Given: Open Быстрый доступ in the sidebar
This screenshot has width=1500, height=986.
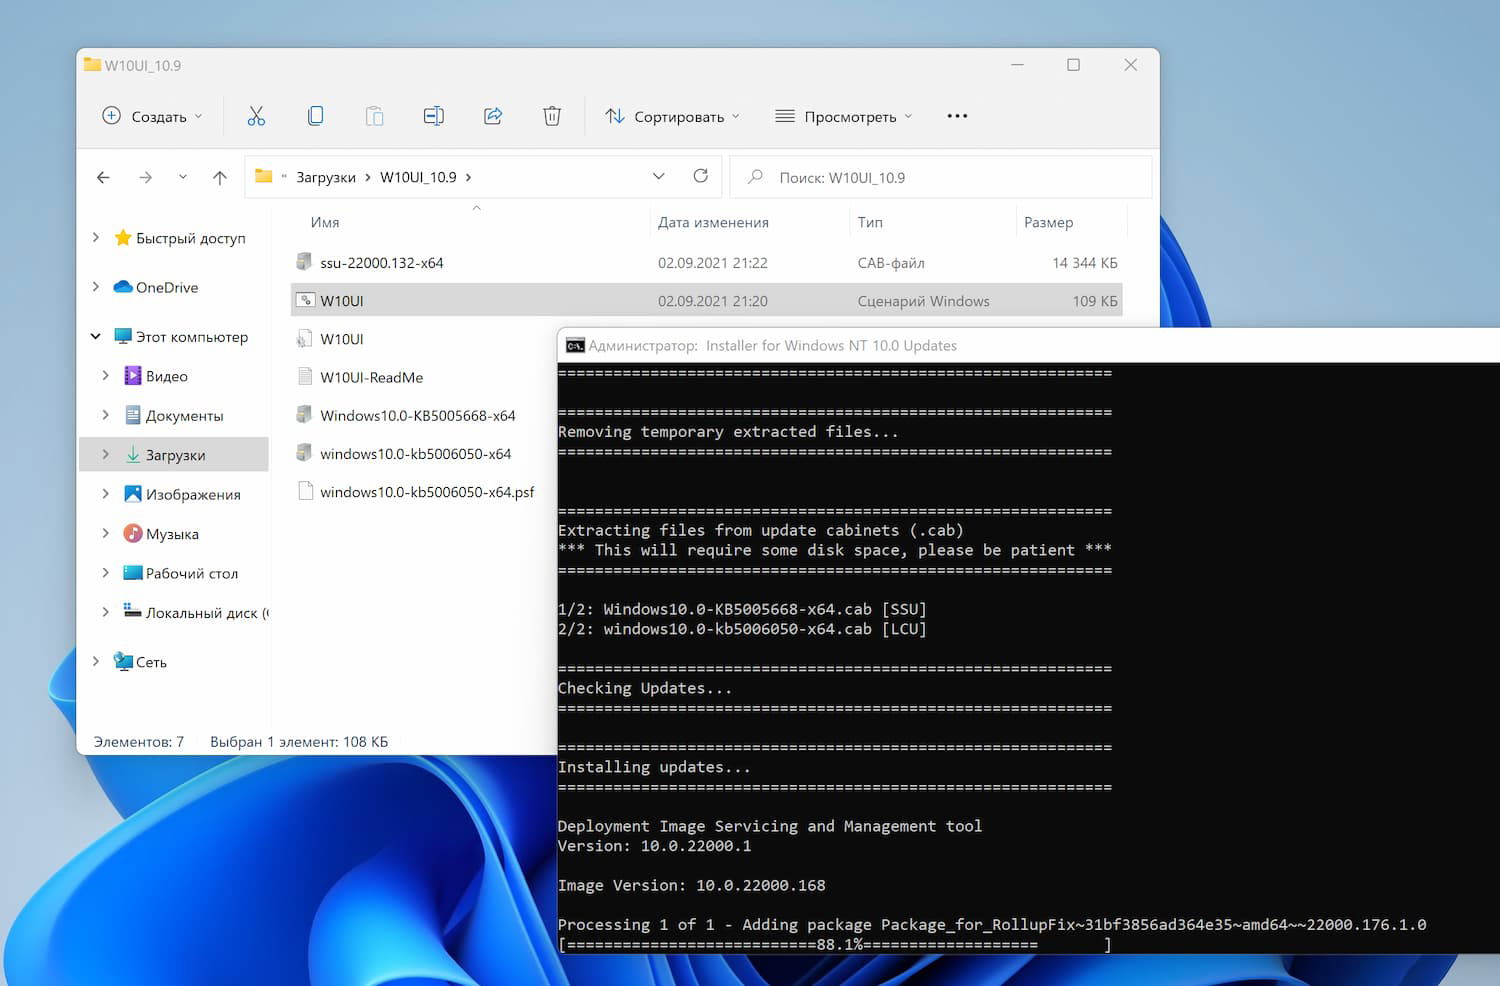Looking at the screenshot, I should click(190, 238).
